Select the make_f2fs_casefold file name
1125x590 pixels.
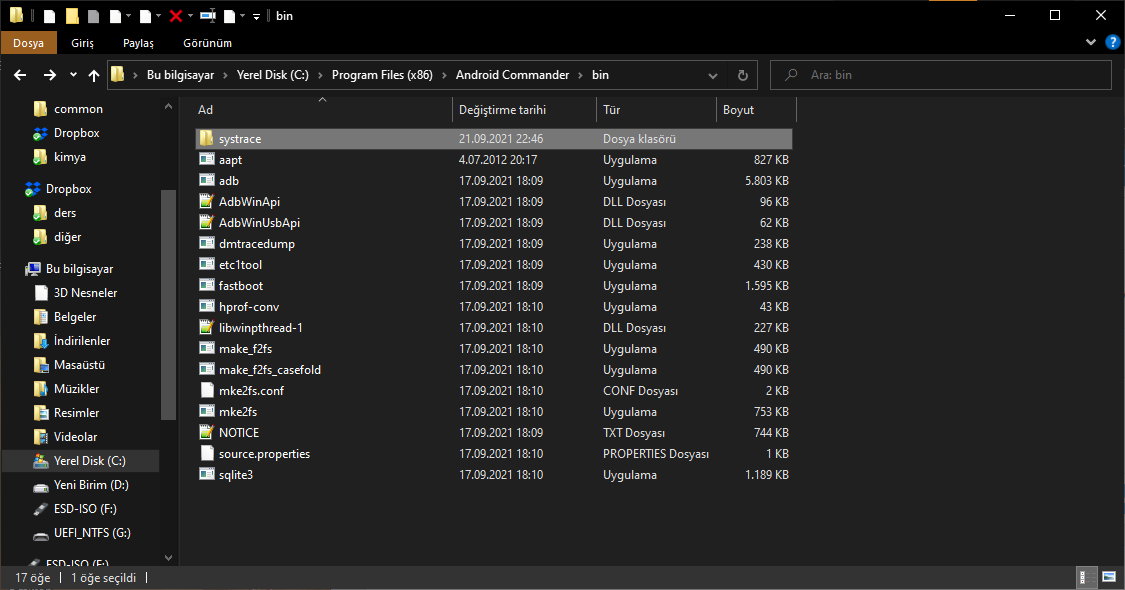(x=270, y=370)
